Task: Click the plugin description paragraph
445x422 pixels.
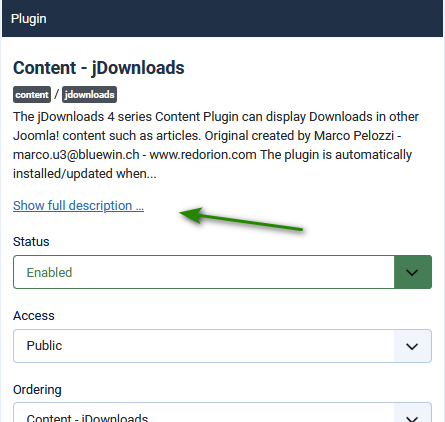Action: (x=216, y=145)
